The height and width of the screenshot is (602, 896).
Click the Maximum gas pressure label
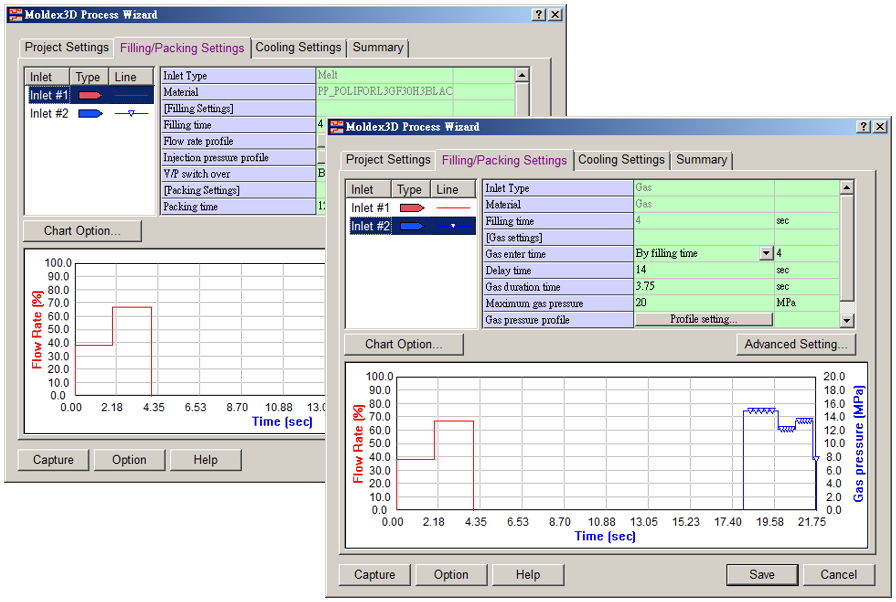pos(534,303)
